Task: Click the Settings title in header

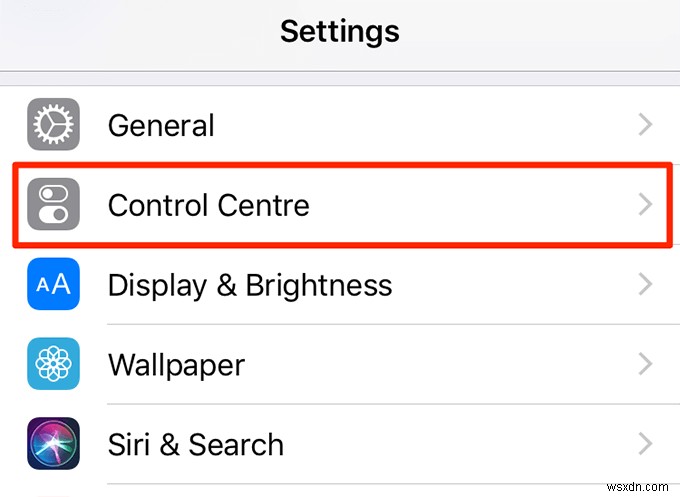Action: 340,31
